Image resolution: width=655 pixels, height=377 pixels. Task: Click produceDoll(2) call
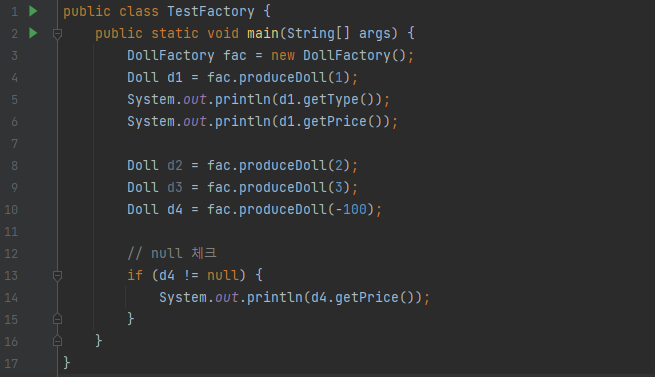(294, 166)
